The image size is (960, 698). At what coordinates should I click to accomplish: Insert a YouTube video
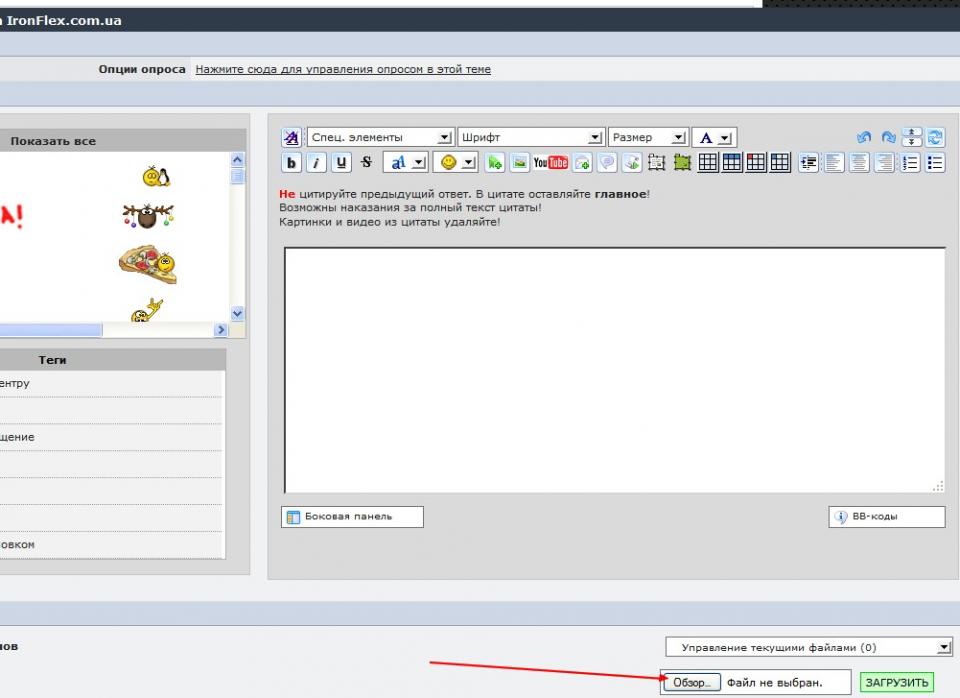[550, 163]
